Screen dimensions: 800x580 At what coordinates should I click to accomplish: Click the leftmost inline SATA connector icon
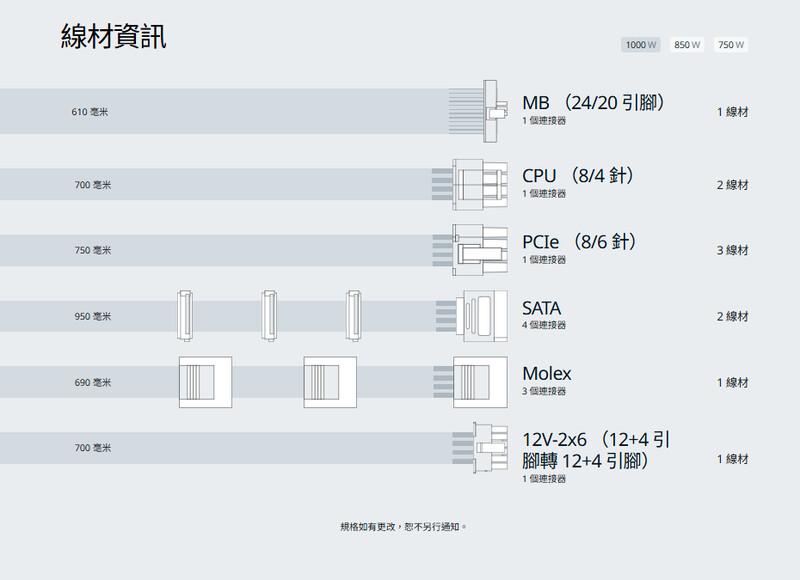[x=184, y=315]
